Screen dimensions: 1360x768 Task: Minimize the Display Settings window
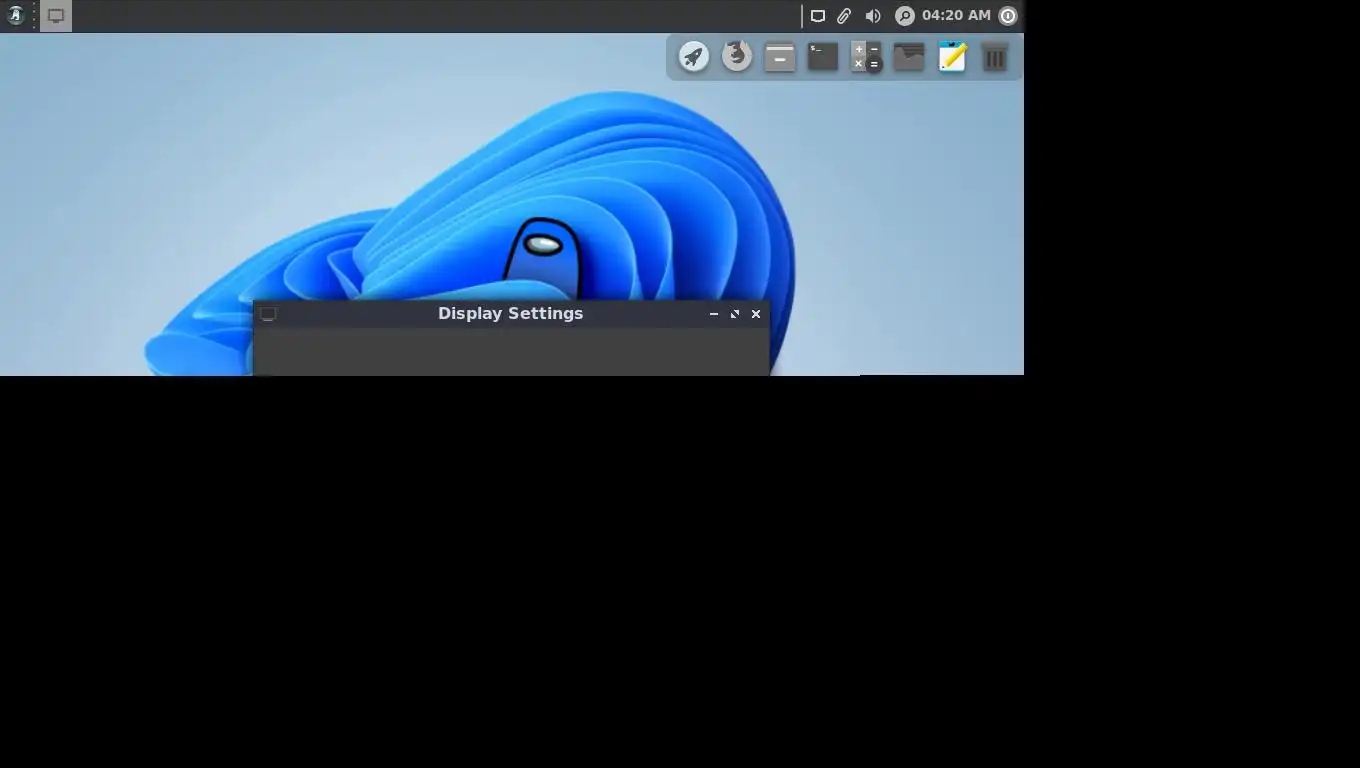pyautogui.click(x=714, y=314)
